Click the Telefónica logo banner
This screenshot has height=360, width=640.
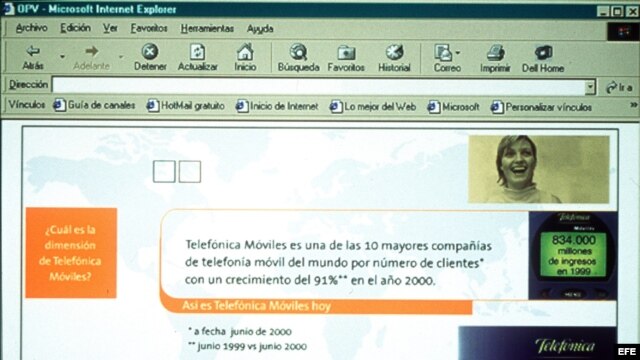pyautogui.click(x=537, y=343)
